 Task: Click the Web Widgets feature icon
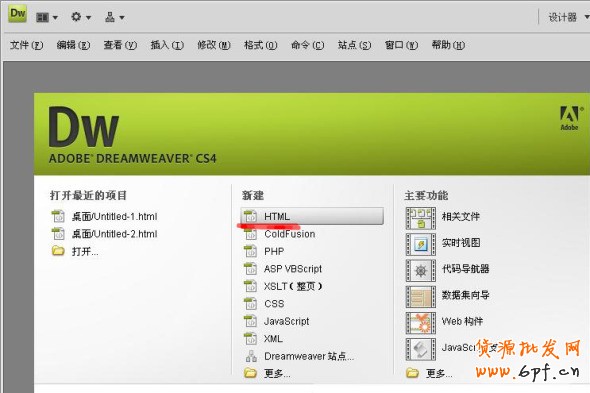pos(421,323)
